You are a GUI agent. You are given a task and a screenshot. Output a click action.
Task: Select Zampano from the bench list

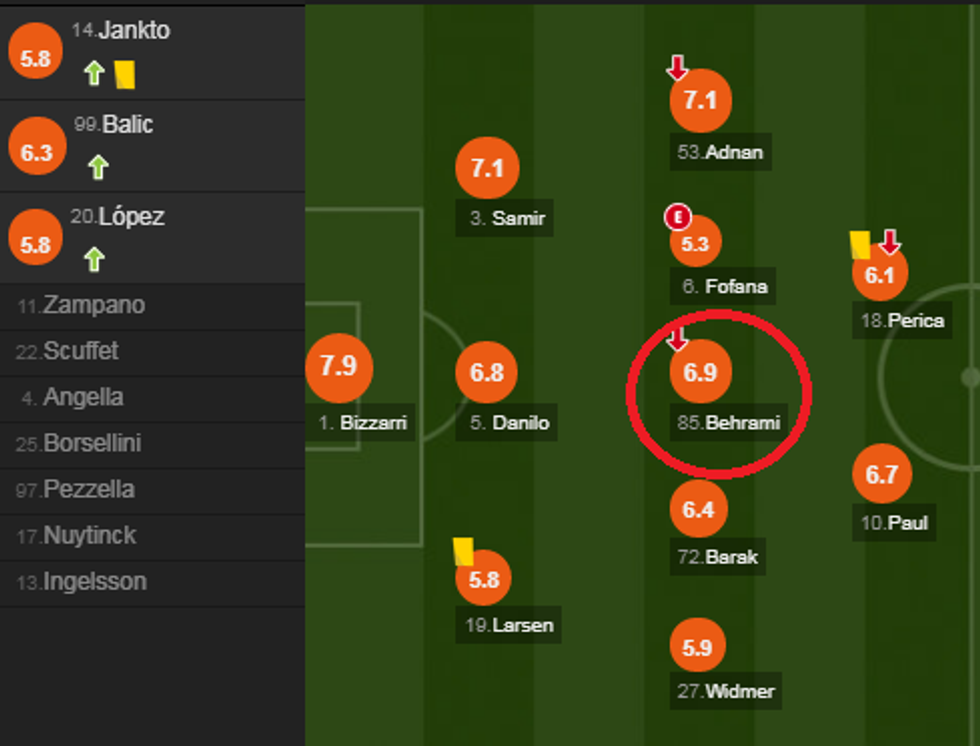coord(94,306)
